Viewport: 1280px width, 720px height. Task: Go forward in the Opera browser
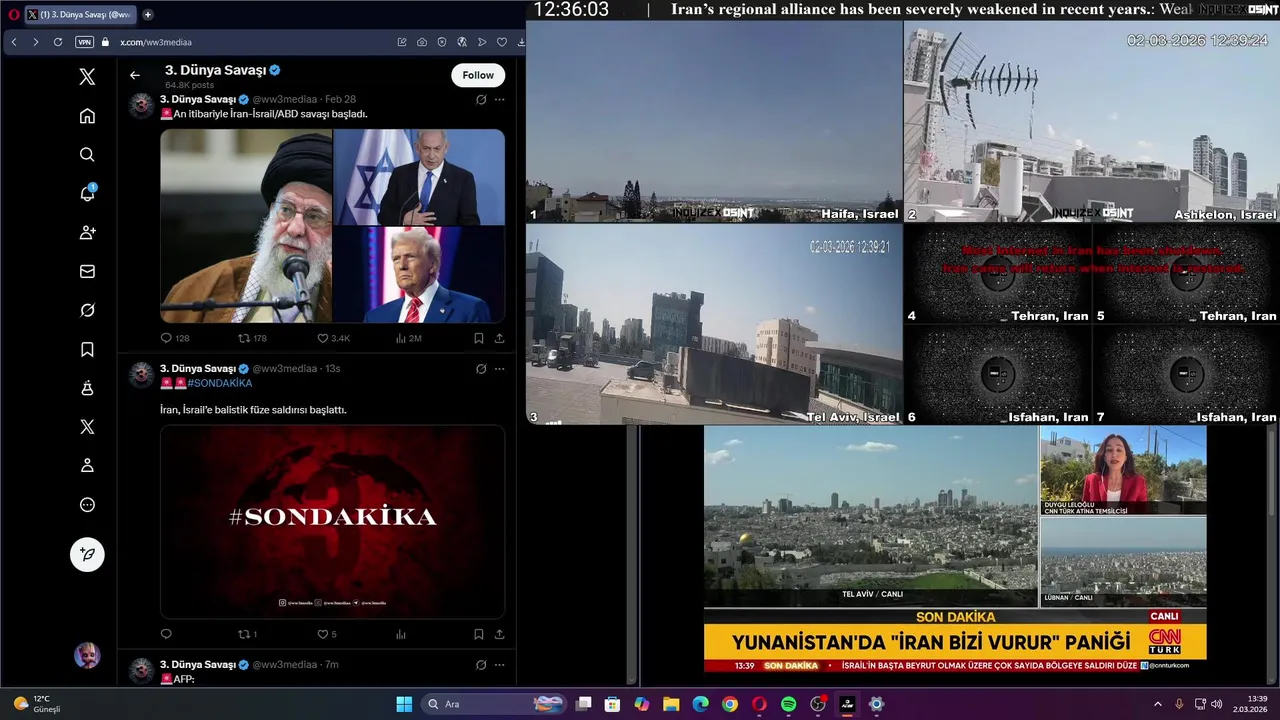coord(36,42)
